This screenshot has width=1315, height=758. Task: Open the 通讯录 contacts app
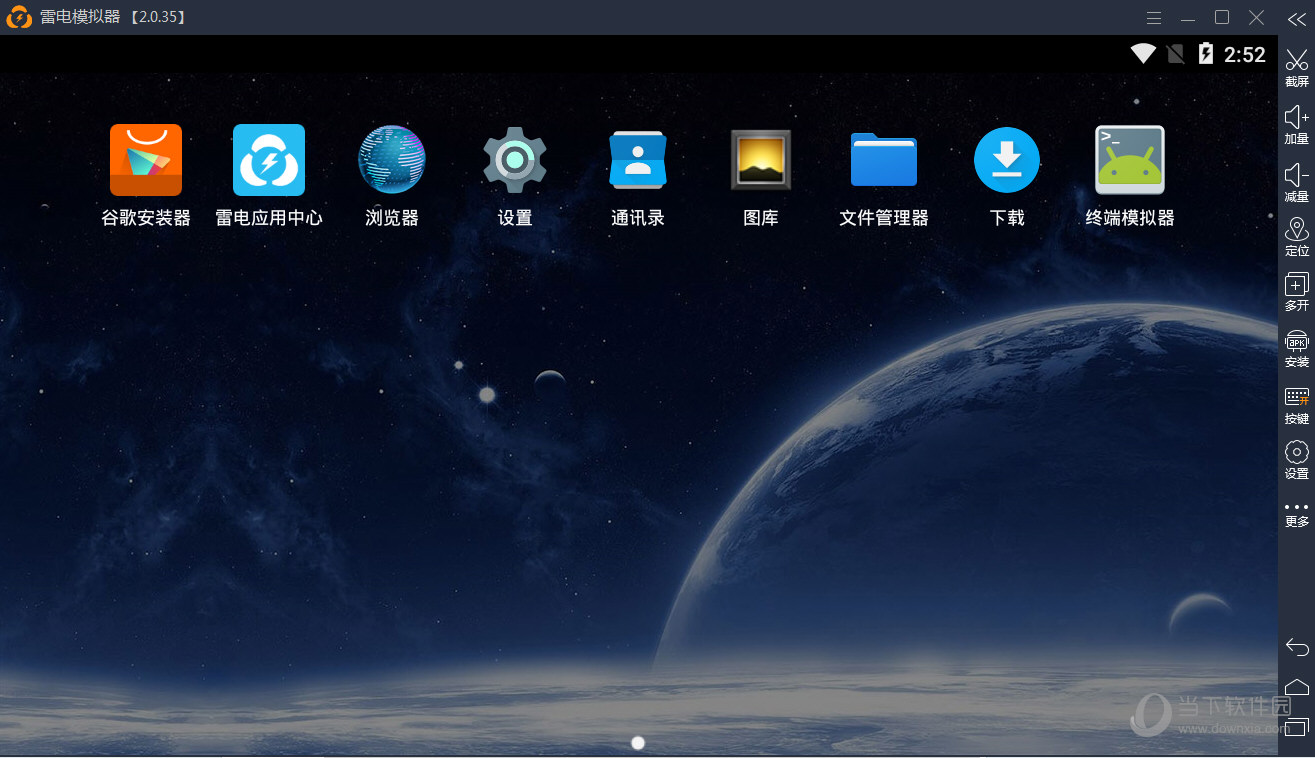pos(638,160)
